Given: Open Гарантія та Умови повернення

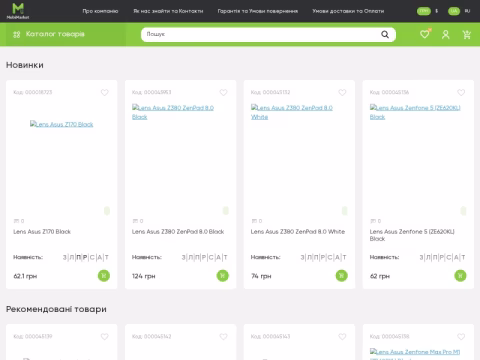Looking at the screenshot, I should (x=258, y=11).
